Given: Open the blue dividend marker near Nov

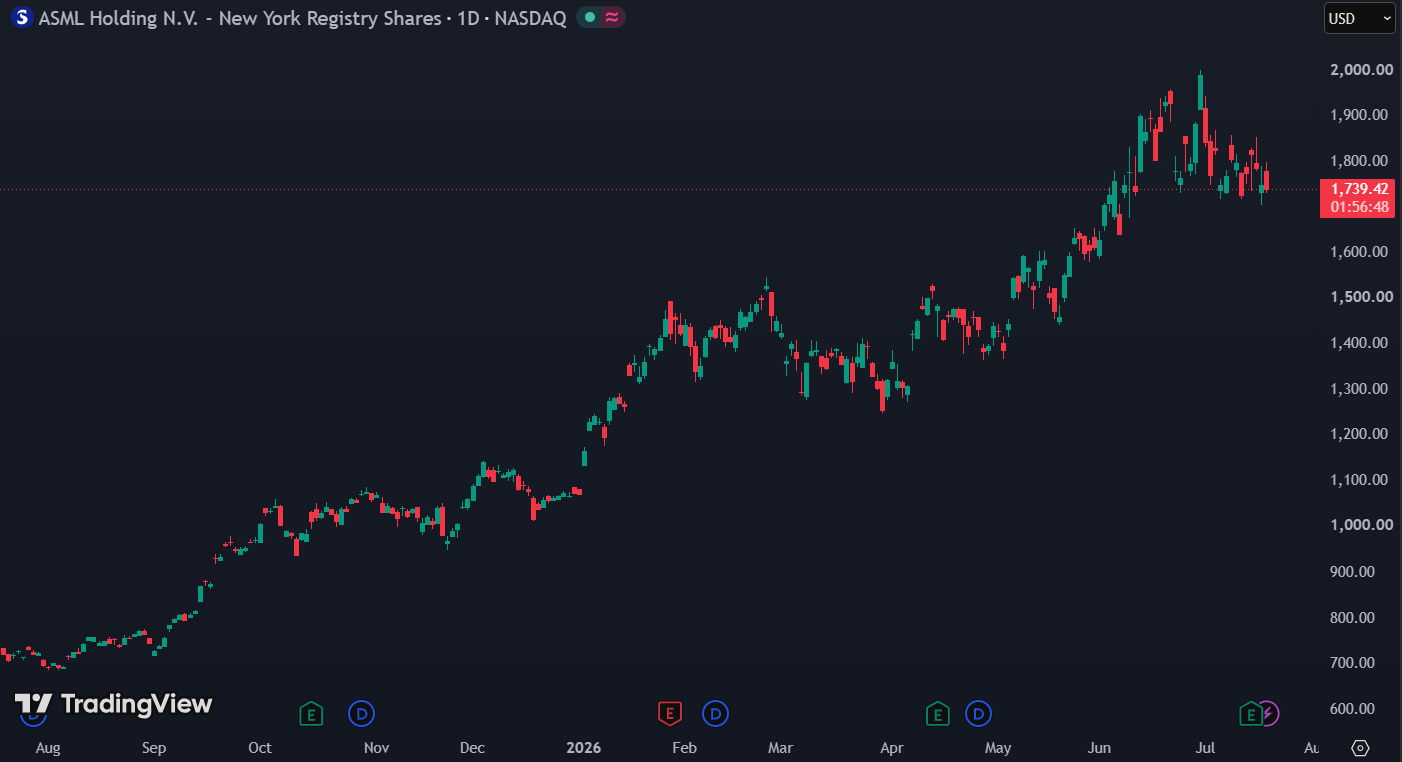Looking at the screenshot, I should click(361, 714).
